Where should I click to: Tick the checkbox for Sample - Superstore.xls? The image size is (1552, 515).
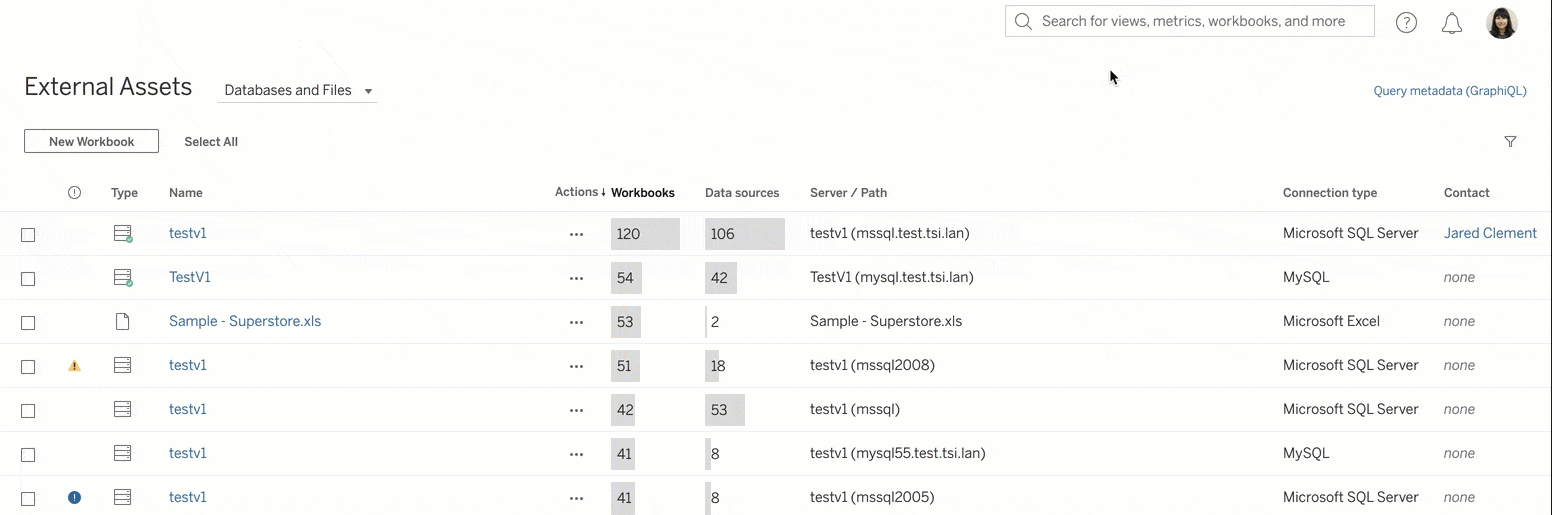point(28,322)
